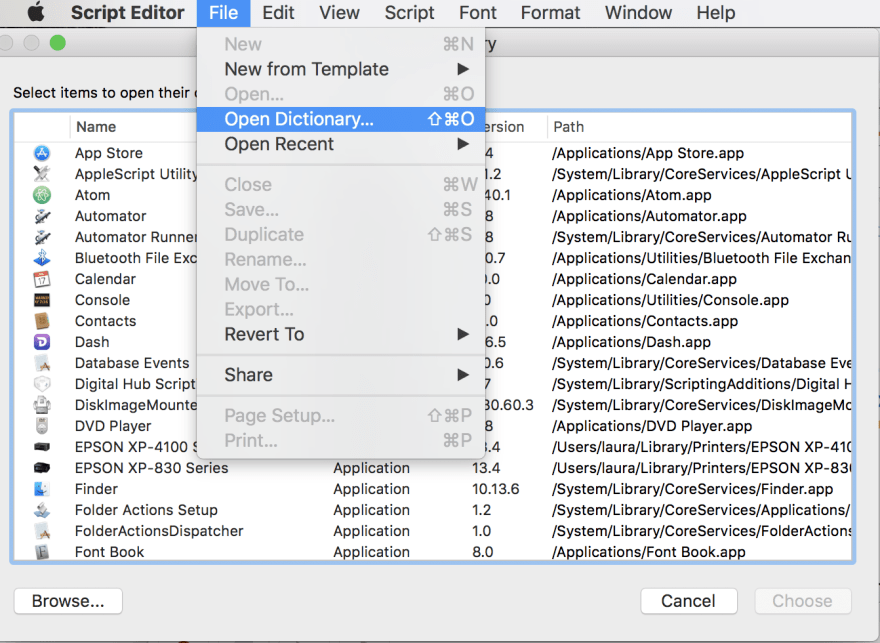Select FolderActionsDispatcher name in list
The width and height of the screenshot is (880, 643).
[159, 531]
